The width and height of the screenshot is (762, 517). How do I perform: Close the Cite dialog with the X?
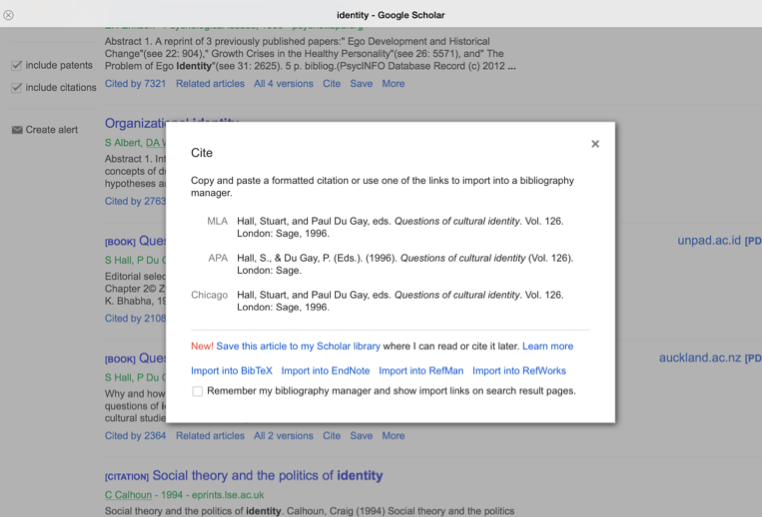click(x=595, y=144)
